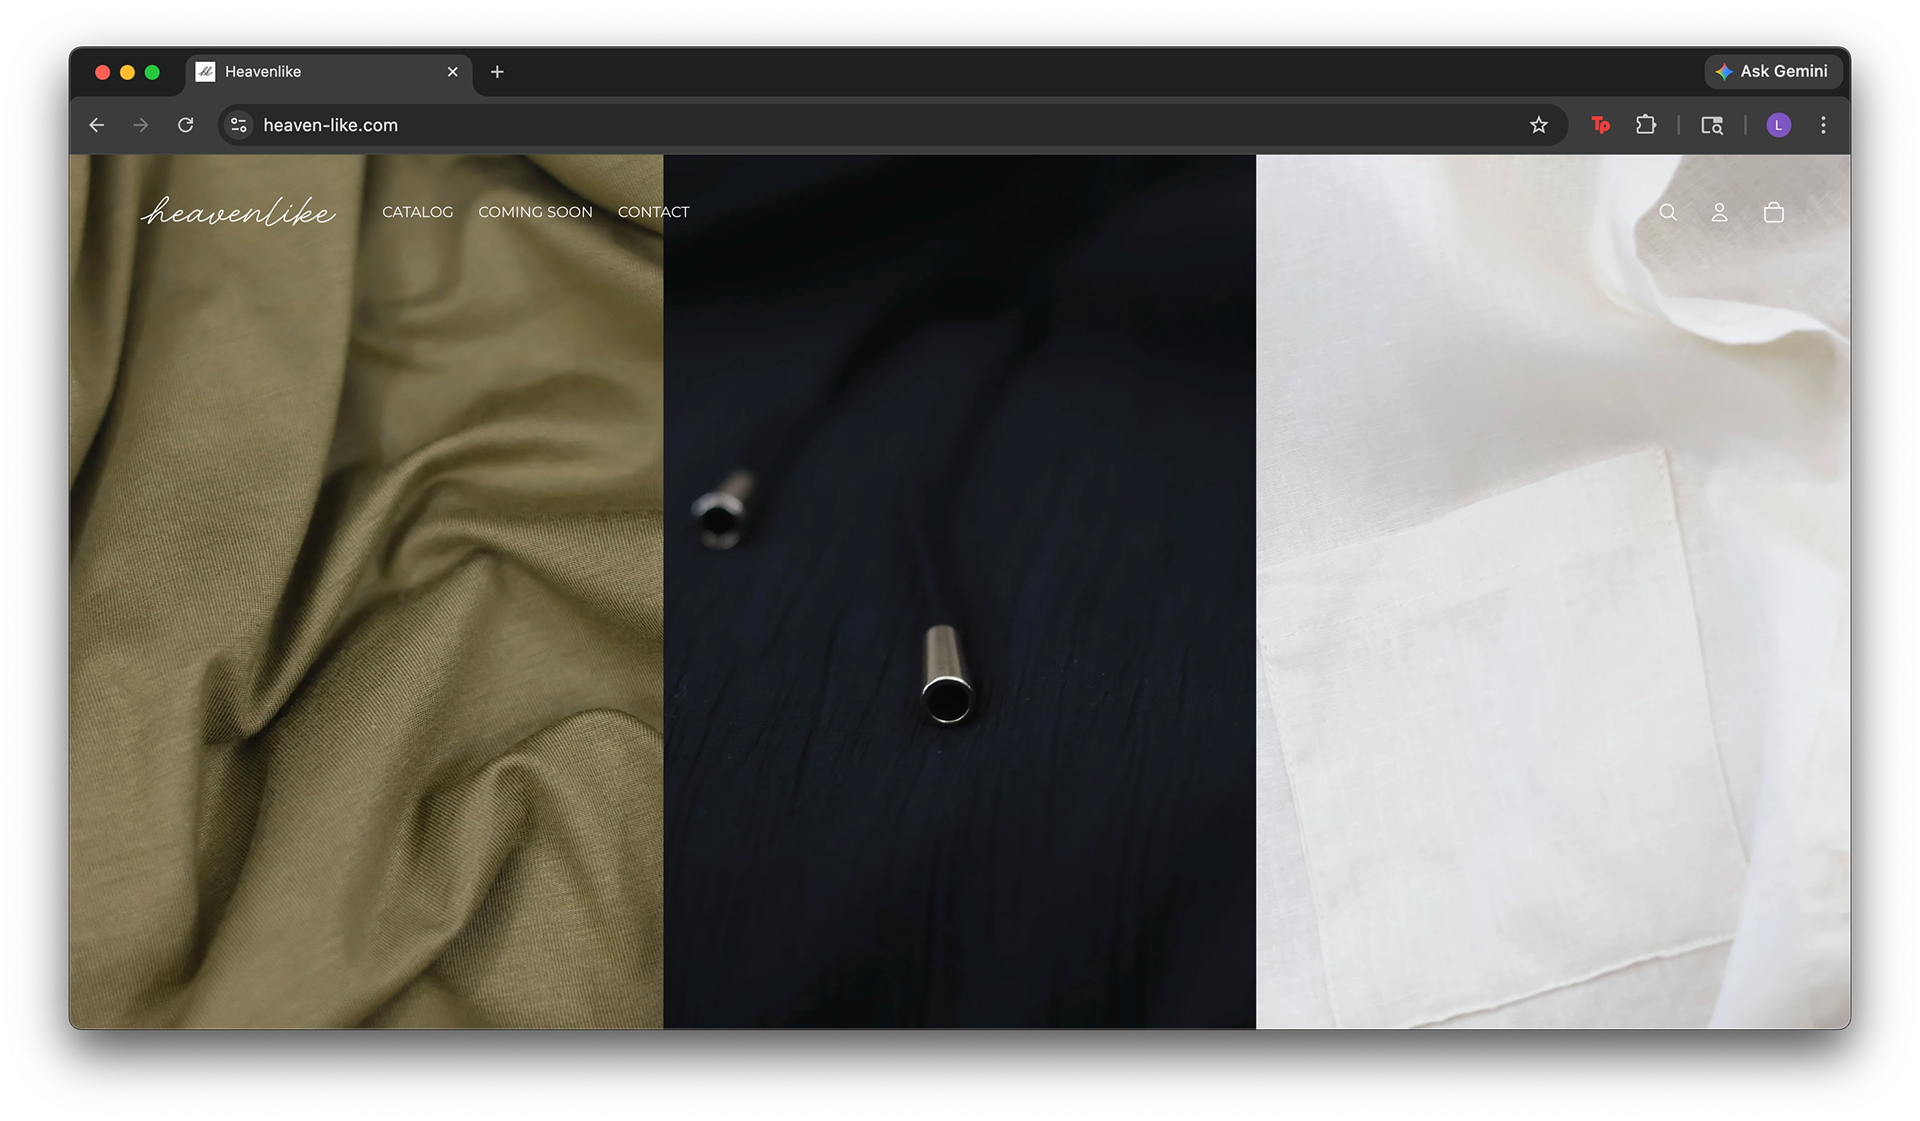Image resolution: width=1920 pixels, height=1121 pixels.
Task: Click the tab search toolbar icon
Action: [1712, 125]
